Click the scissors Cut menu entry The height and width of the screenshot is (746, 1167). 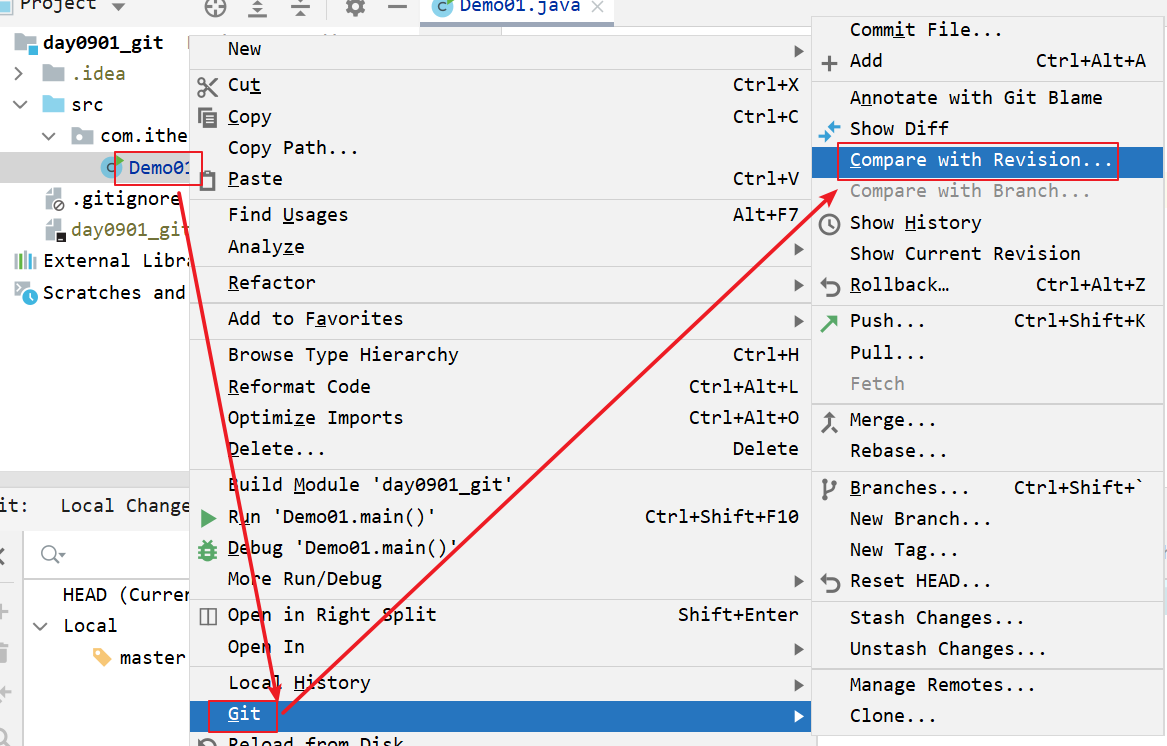[x=244, y=85]
